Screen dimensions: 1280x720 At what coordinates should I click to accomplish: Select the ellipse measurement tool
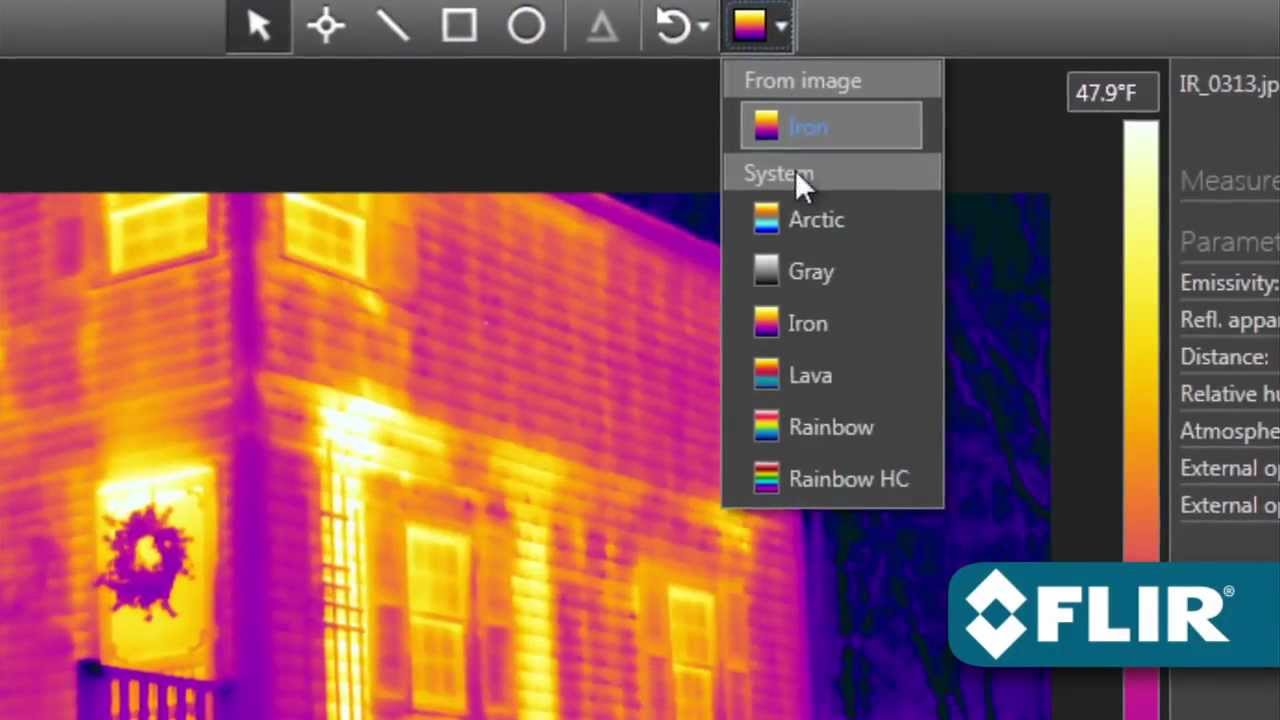pos(526,26)
